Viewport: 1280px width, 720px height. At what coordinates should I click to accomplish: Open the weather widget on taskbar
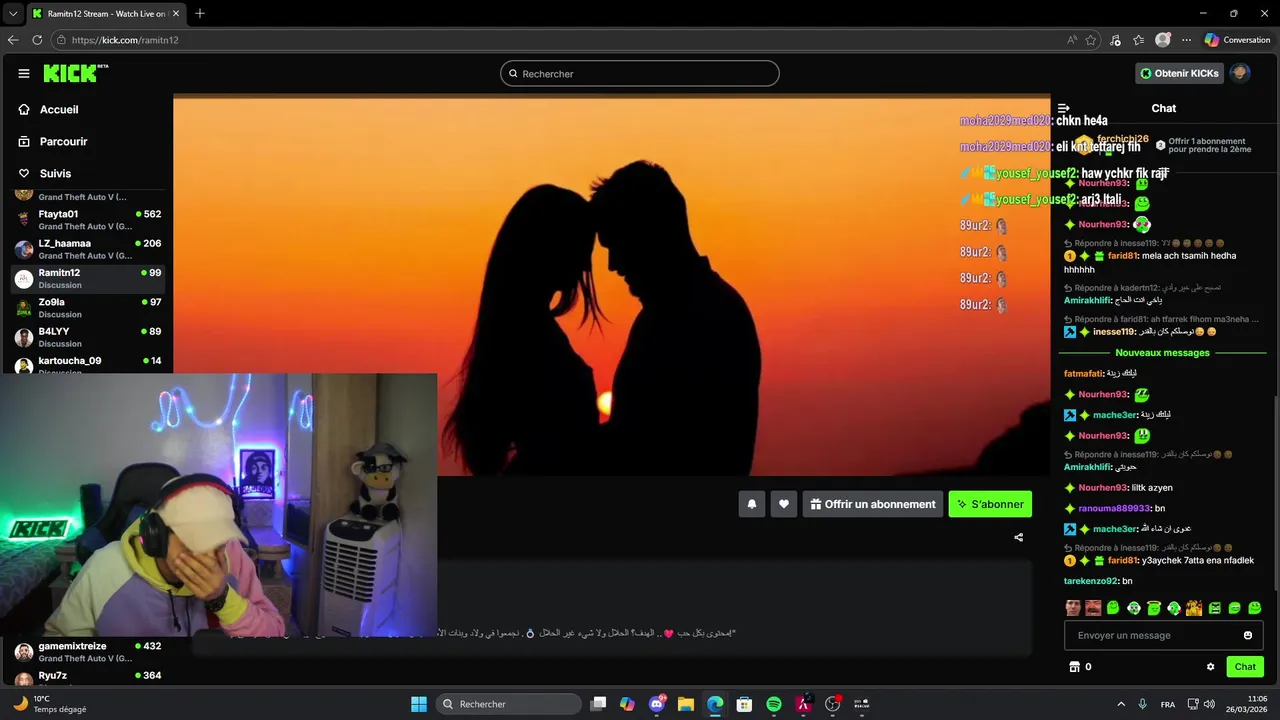pos(48,704)
